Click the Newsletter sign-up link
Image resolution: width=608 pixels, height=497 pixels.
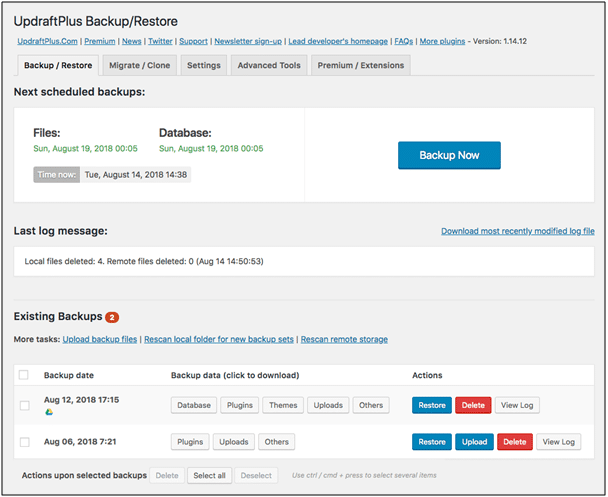click(248, 41)
